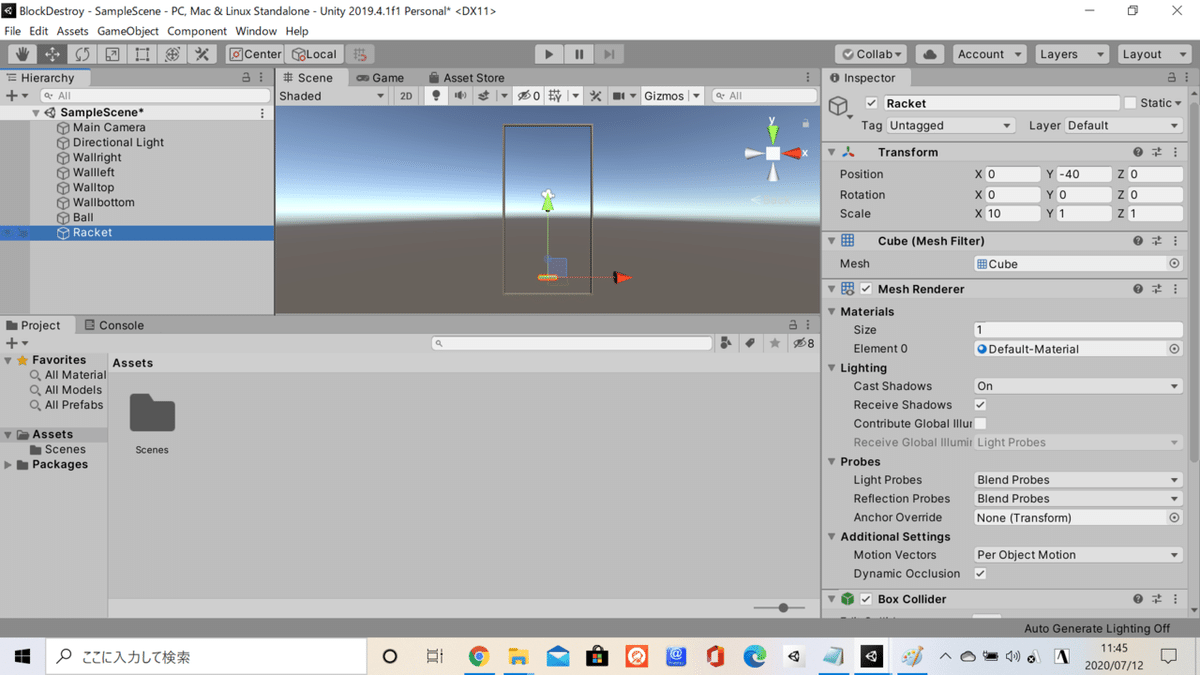Open cloud services panel

tap(929, 54)
